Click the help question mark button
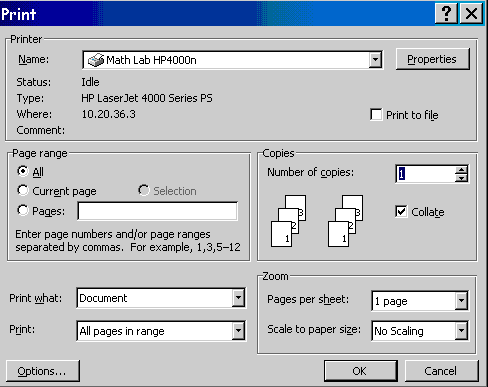Image resolution: width=488 pixels, height=387 pixels. tap(446, 14)
